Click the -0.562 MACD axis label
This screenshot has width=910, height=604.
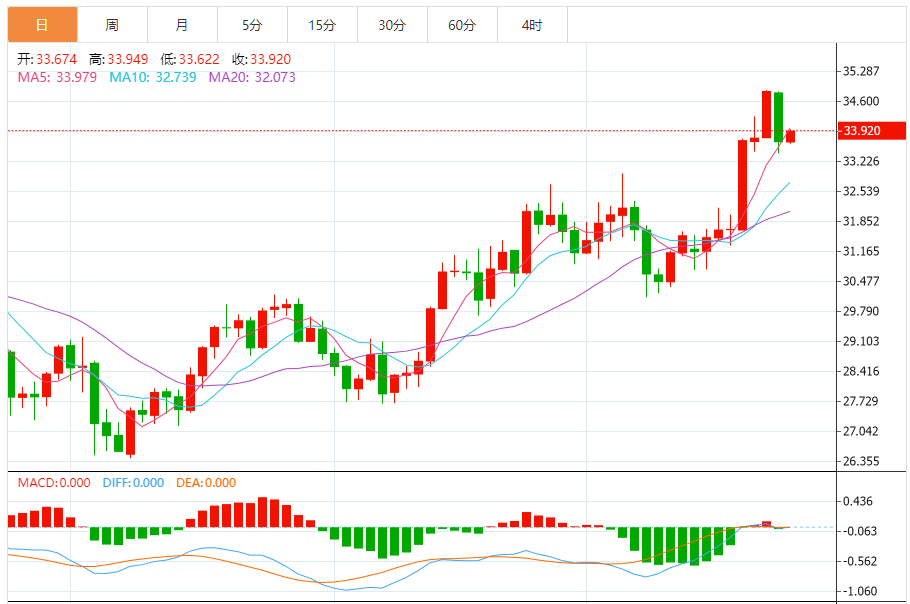pyautogui.click(x=859, y=561)
